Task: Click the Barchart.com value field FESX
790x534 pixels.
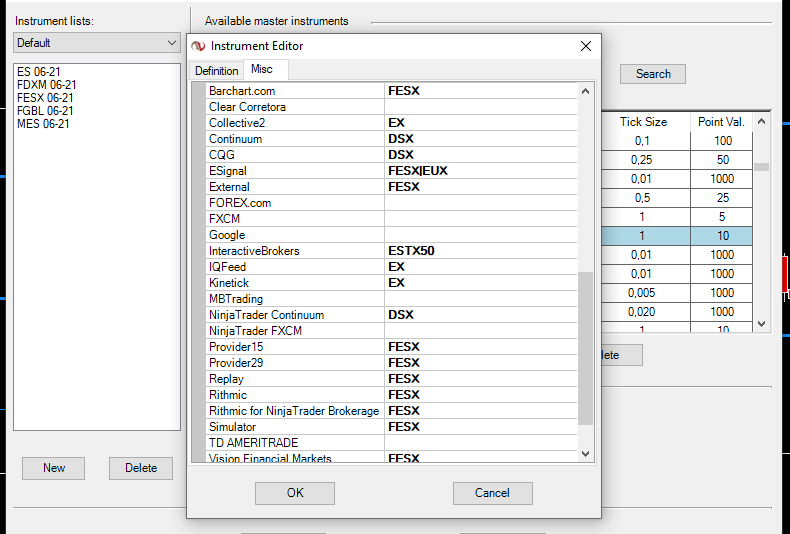Action: pyautogui.click(x=481, y=91)
